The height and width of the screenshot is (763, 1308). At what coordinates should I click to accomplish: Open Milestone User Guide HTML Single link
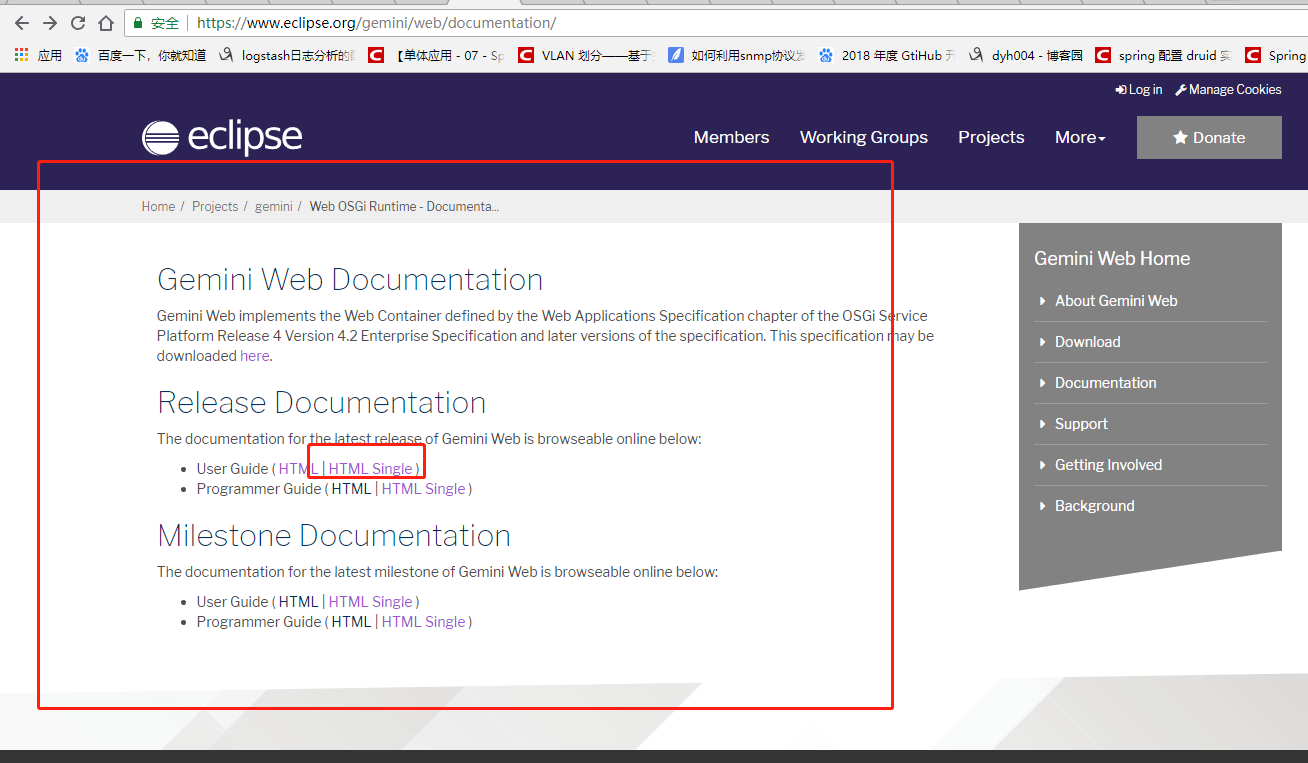coord(370,602)
